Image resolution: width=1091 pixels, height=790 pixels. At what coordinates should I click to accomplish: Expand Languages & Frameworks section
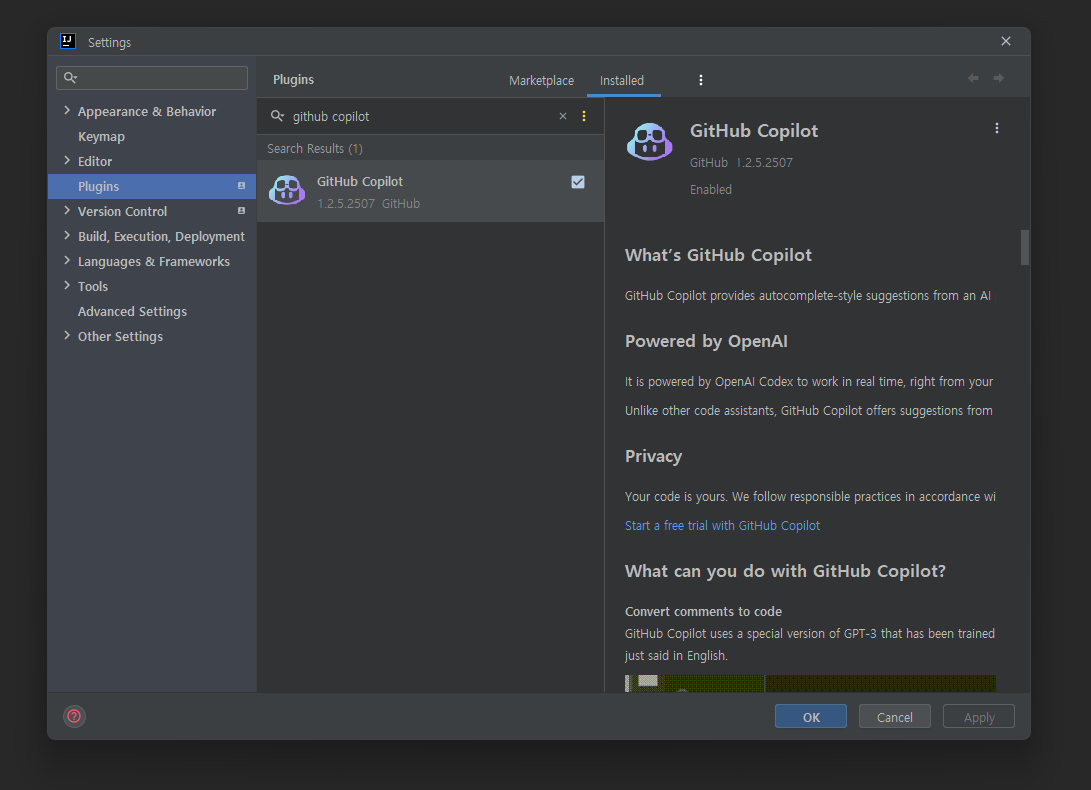click(x=67, y=261)
